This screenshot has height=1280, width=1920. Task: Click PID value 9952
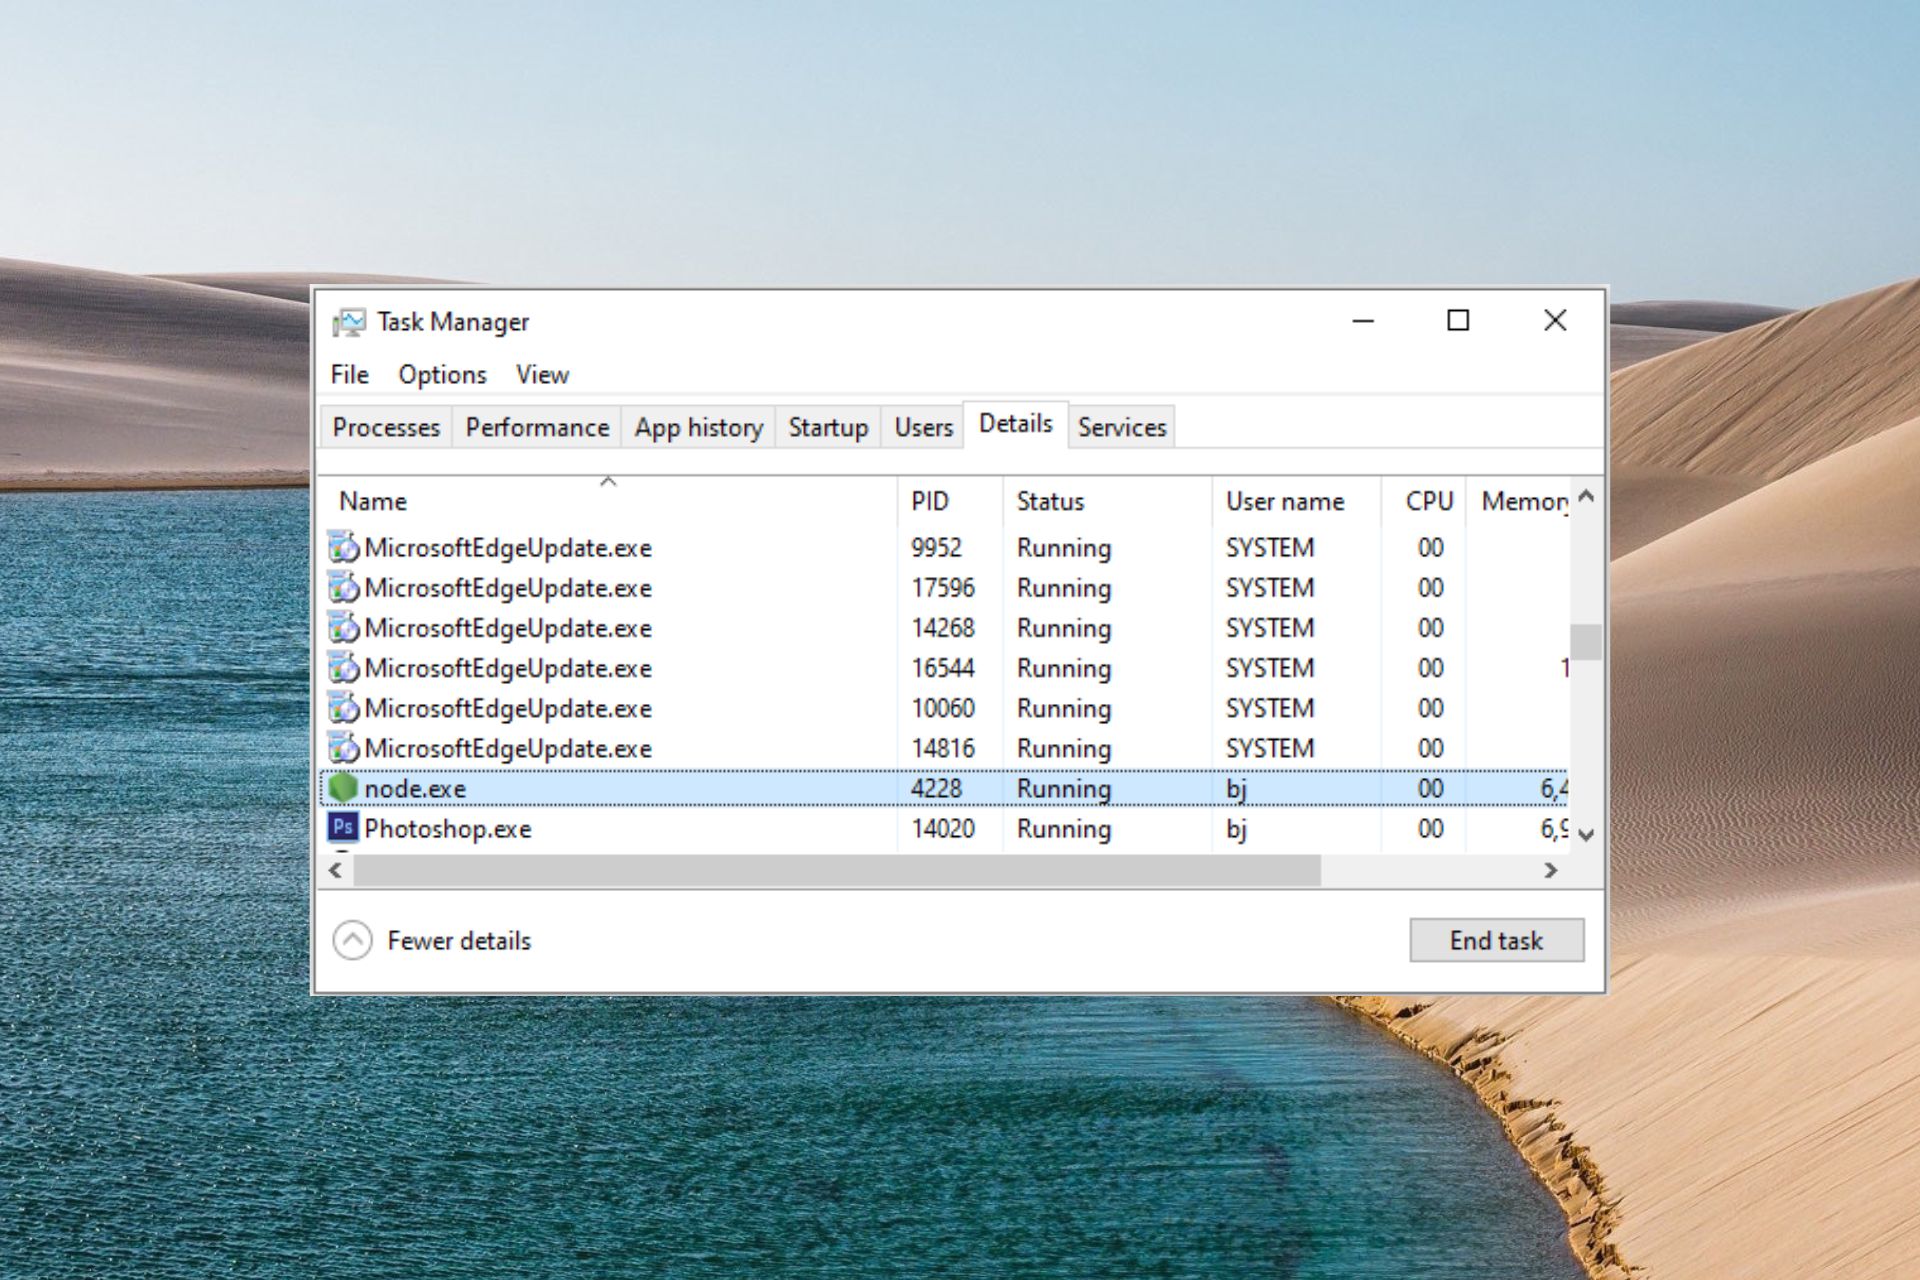pyautogui.click(x=936, y=548)
